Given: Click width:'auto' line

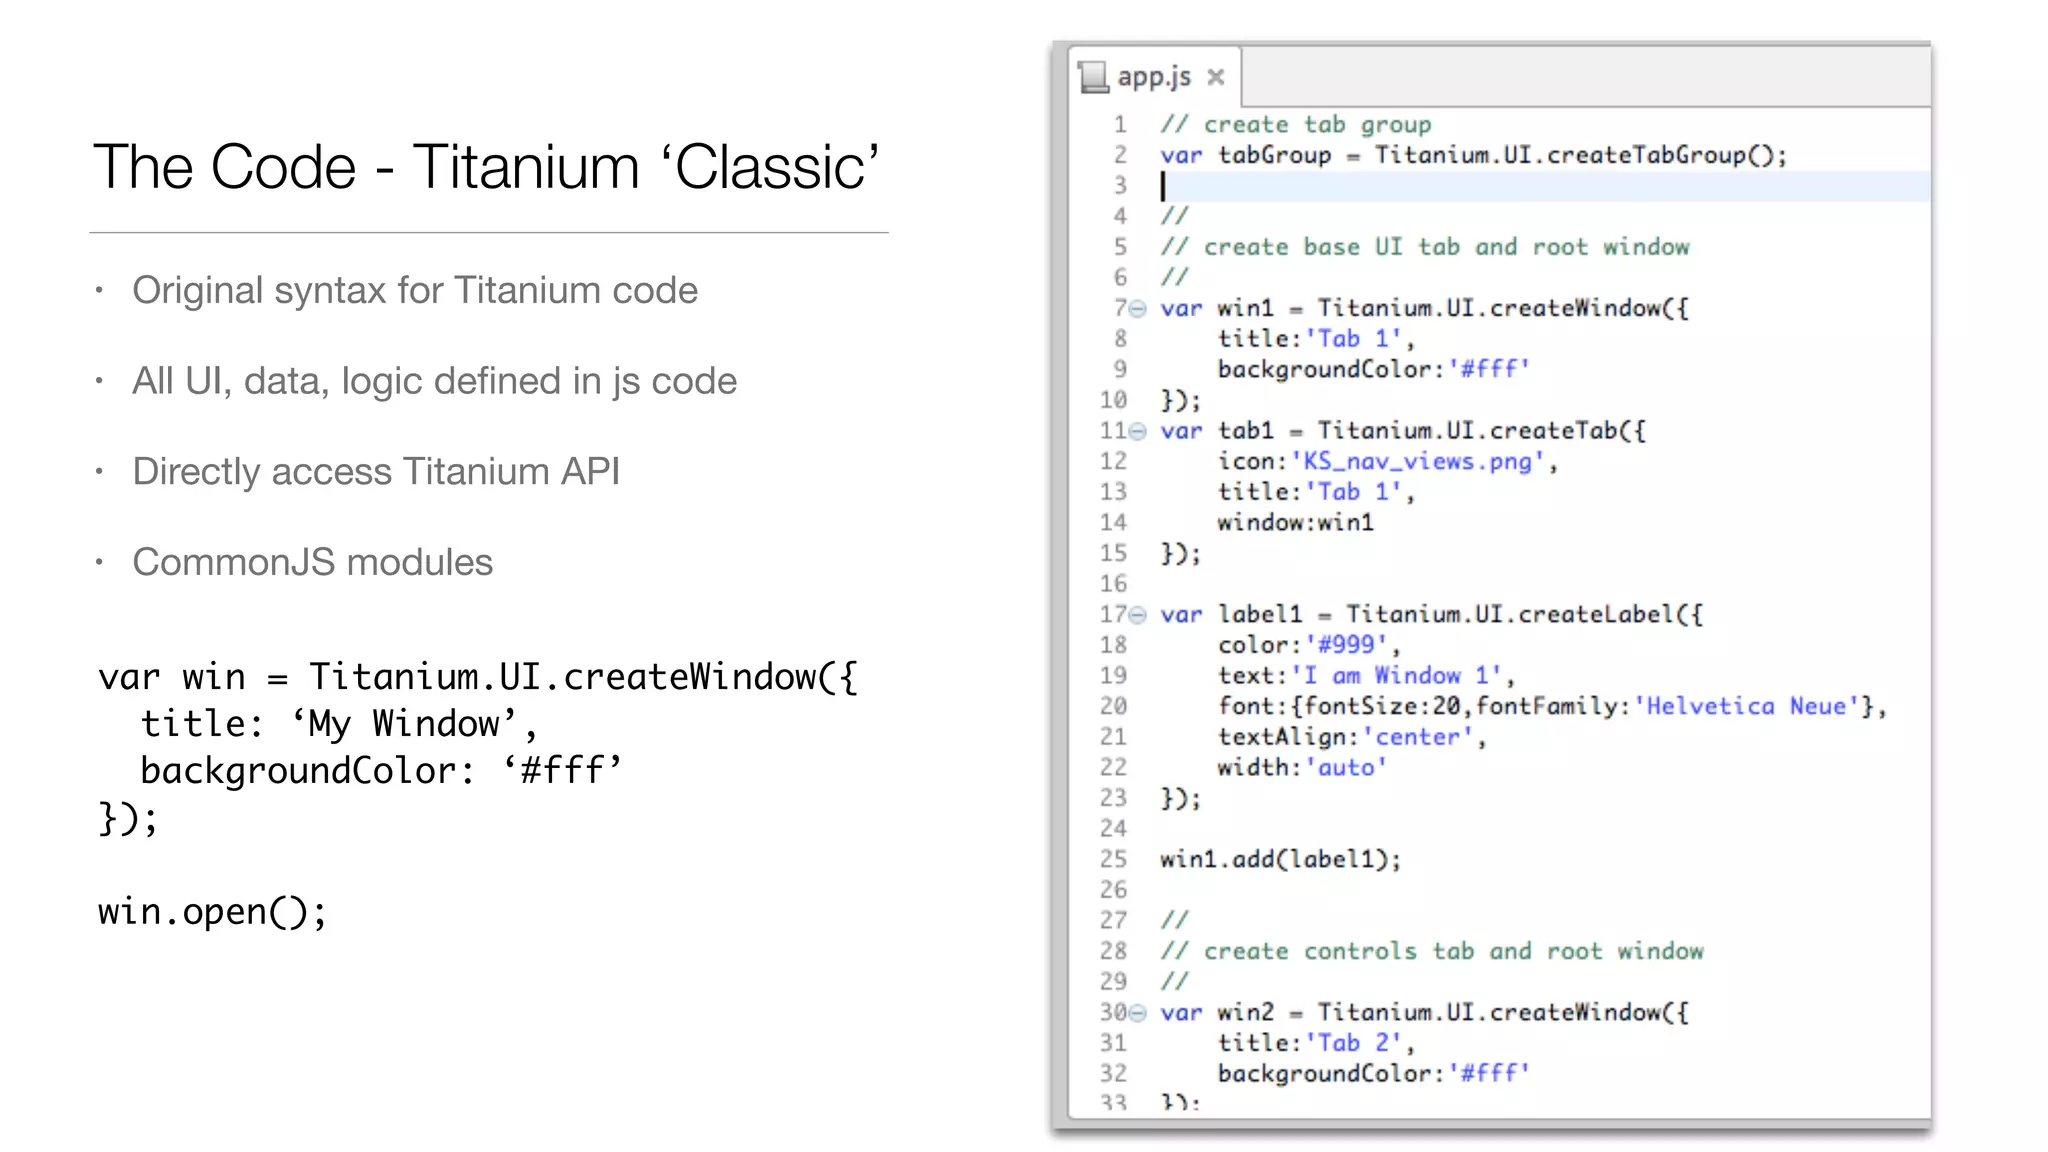Looking at the screenshot, I should click(1302, 768).
